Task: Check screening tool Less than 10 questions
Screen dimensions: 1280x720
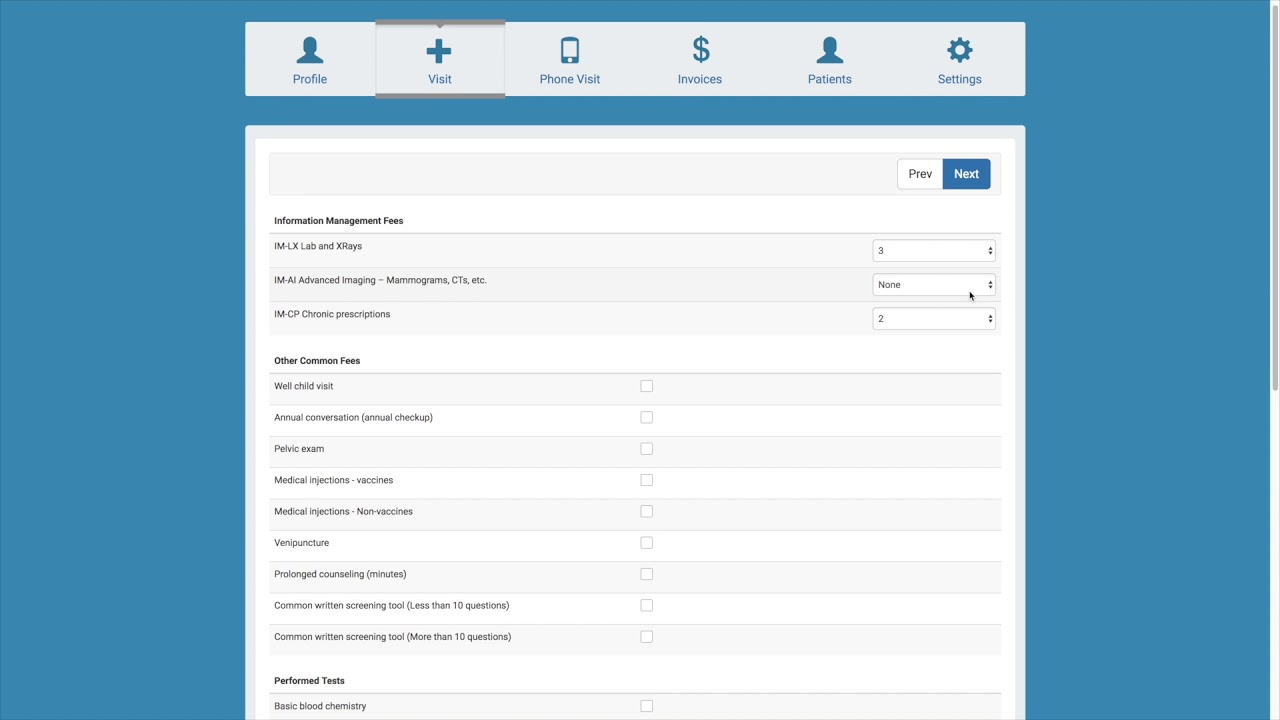Action: click(647, 605)
